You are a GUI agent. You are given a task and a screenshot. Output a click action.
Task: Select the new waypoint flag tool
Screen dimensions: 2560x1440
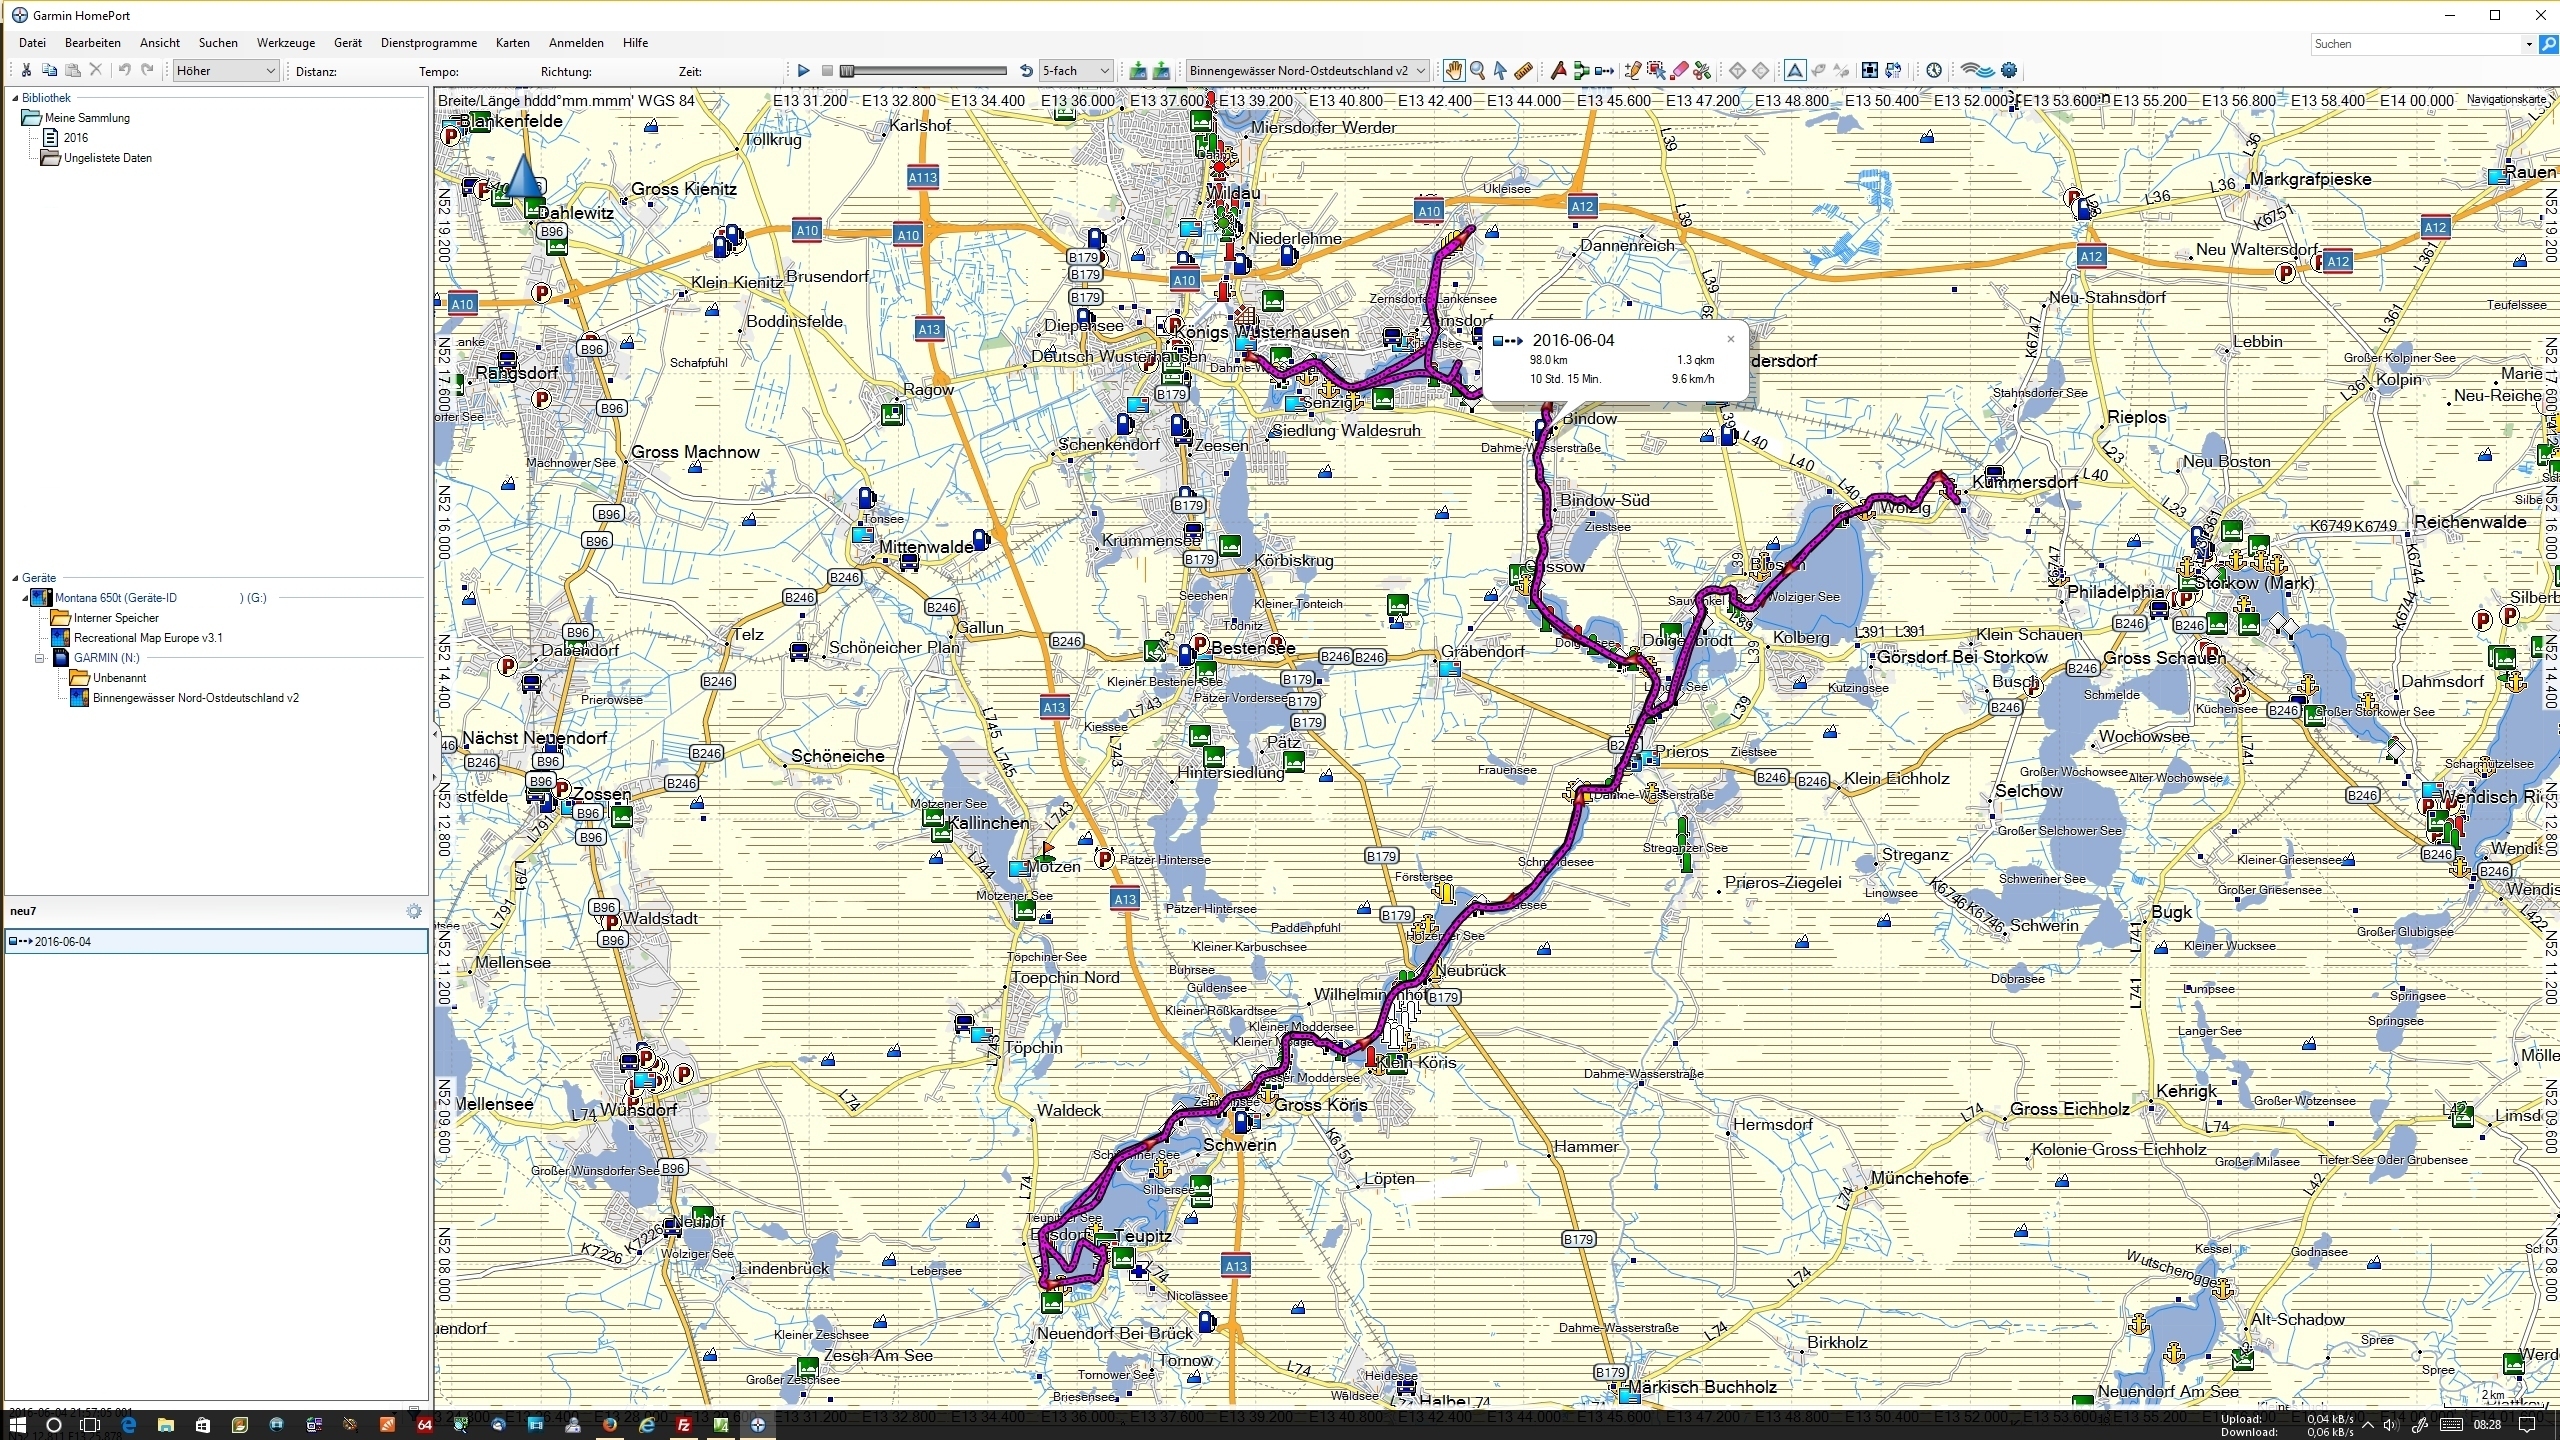[x=1558, y=70]
